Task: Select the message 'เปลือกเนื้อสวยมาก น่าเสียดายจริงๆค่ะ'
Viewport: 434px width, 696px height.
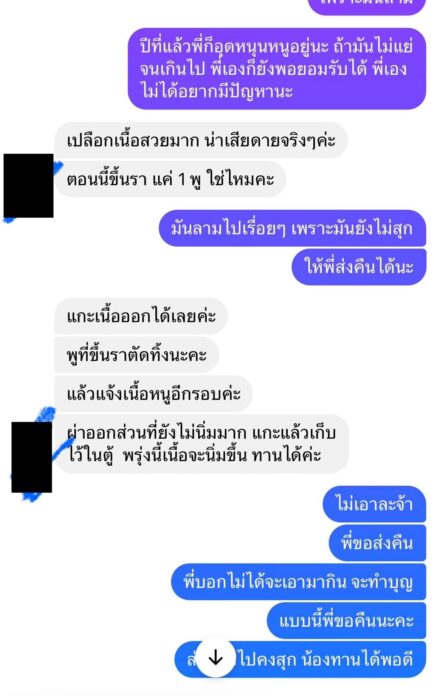Action: pyautogui.click(x=201, y=141)
